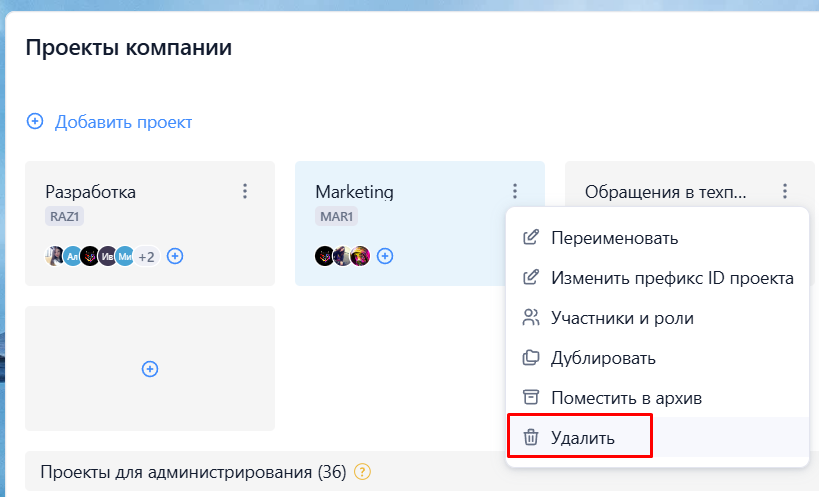Click the RAZ1 prefix badge
The width and height of the screenshot is (819, 497).
click(64, 216)
